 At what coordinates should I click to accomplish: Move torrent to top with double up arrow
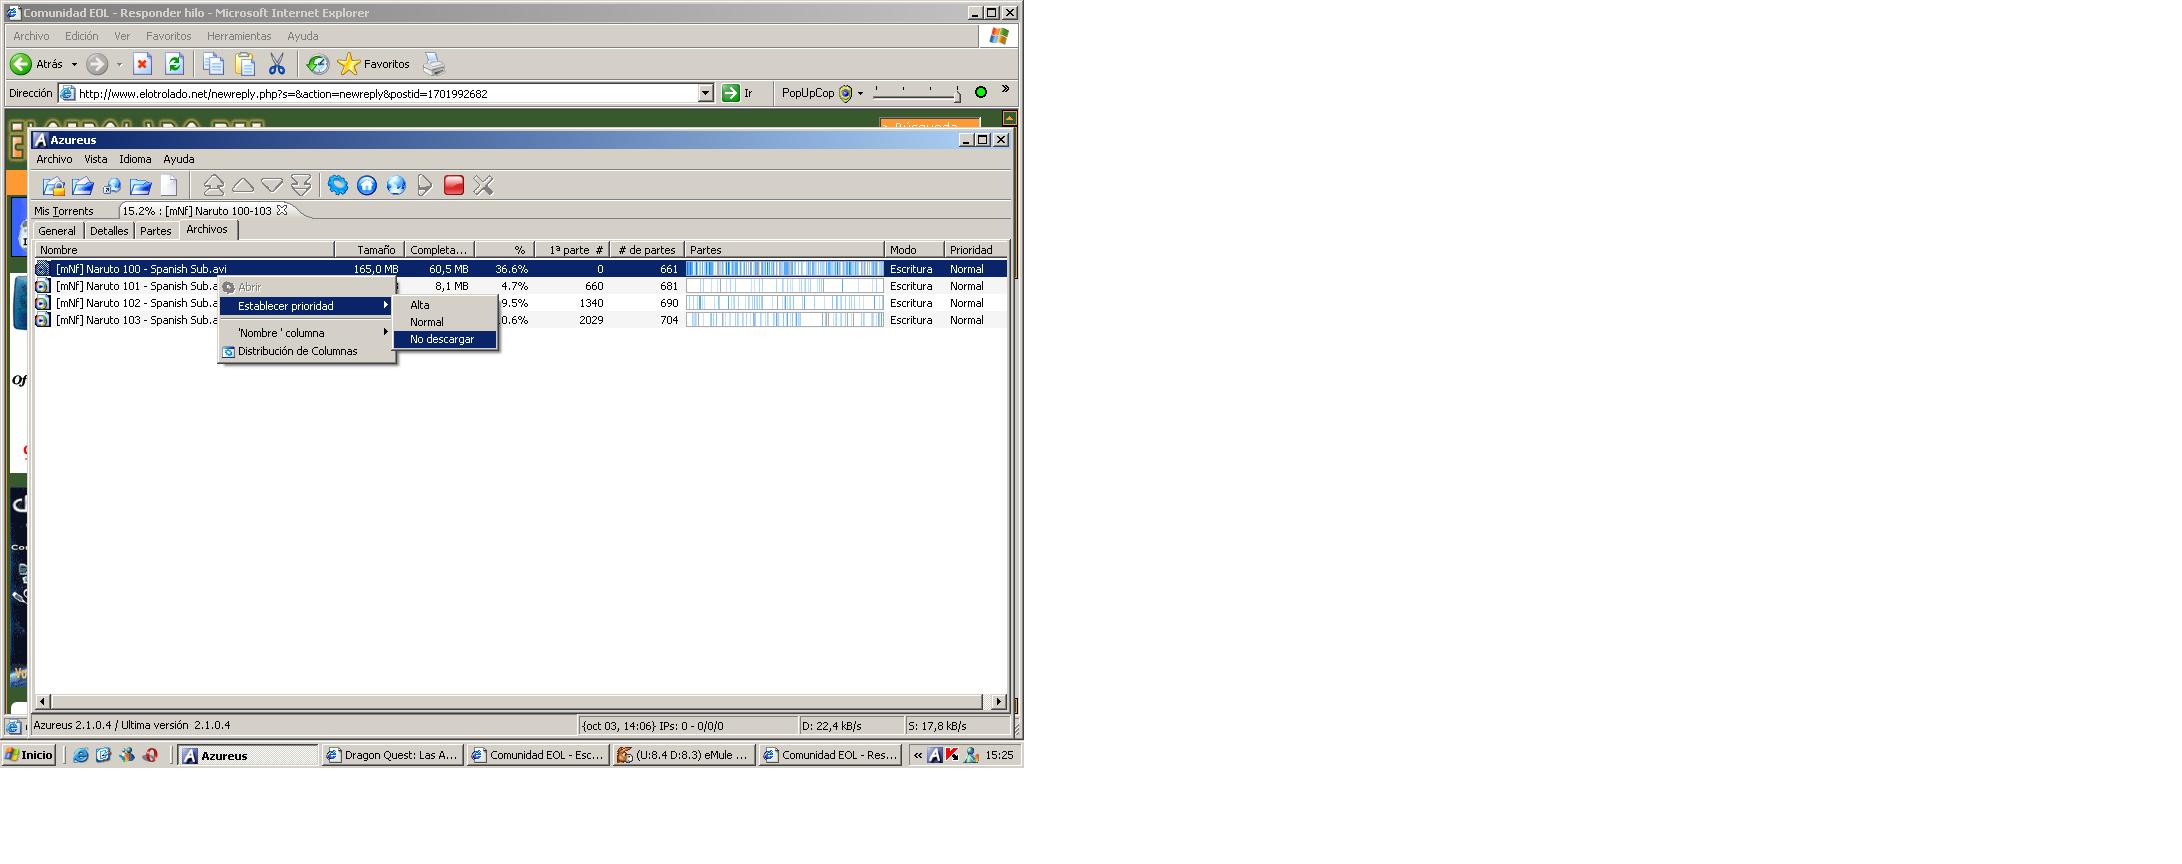coord(213,185)
